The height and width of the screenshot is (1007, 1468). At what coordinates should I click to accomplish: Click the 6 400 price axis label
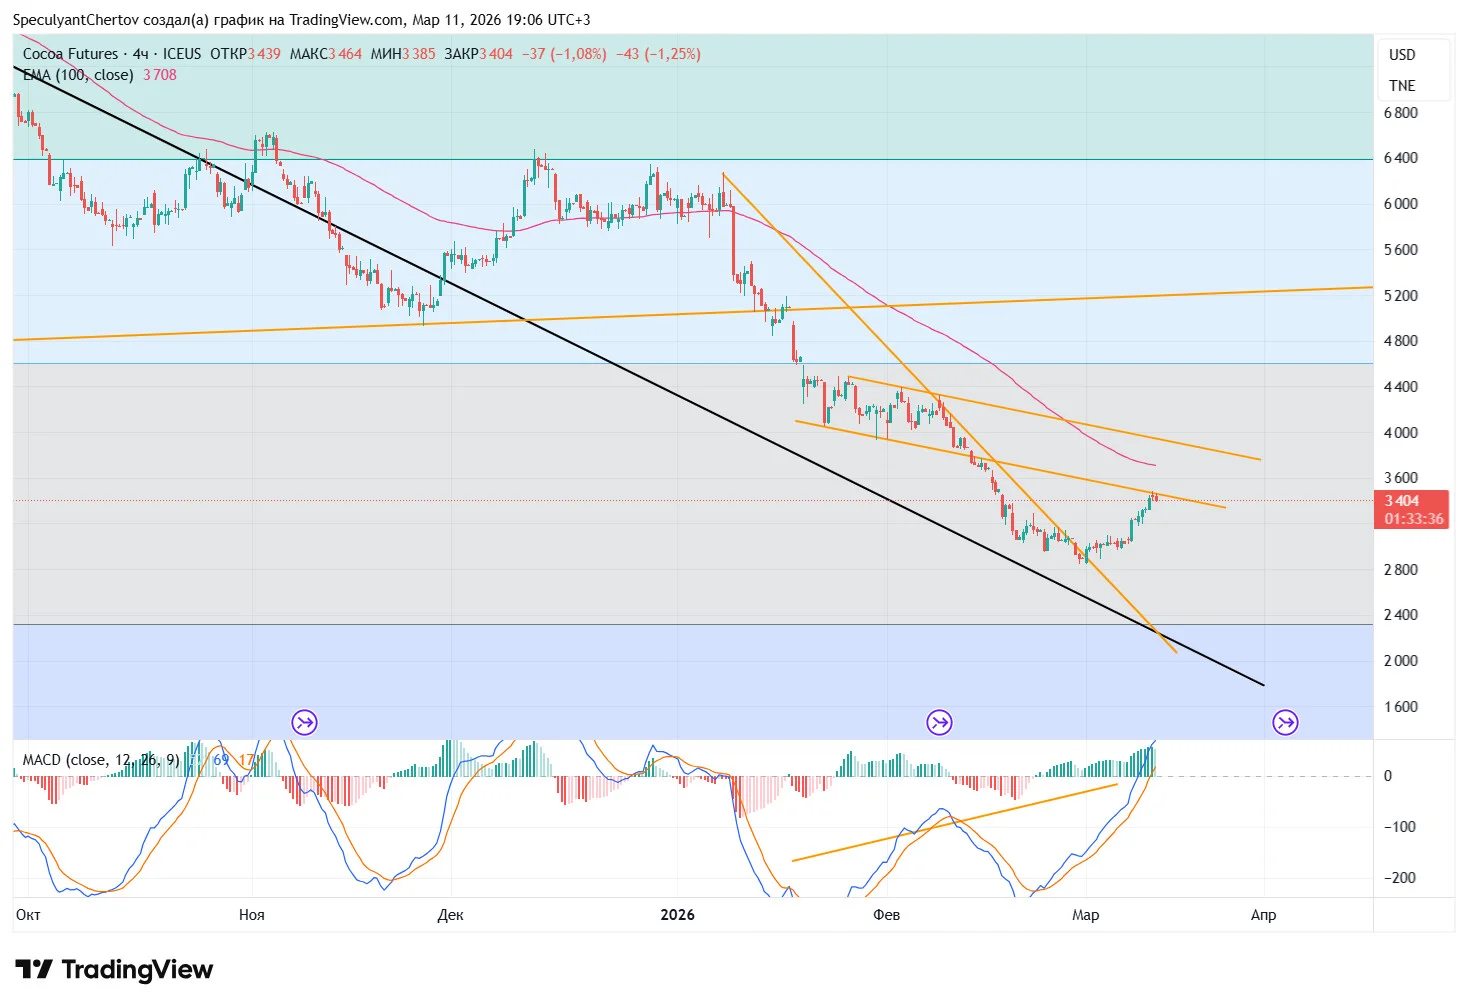point(1401,158)
